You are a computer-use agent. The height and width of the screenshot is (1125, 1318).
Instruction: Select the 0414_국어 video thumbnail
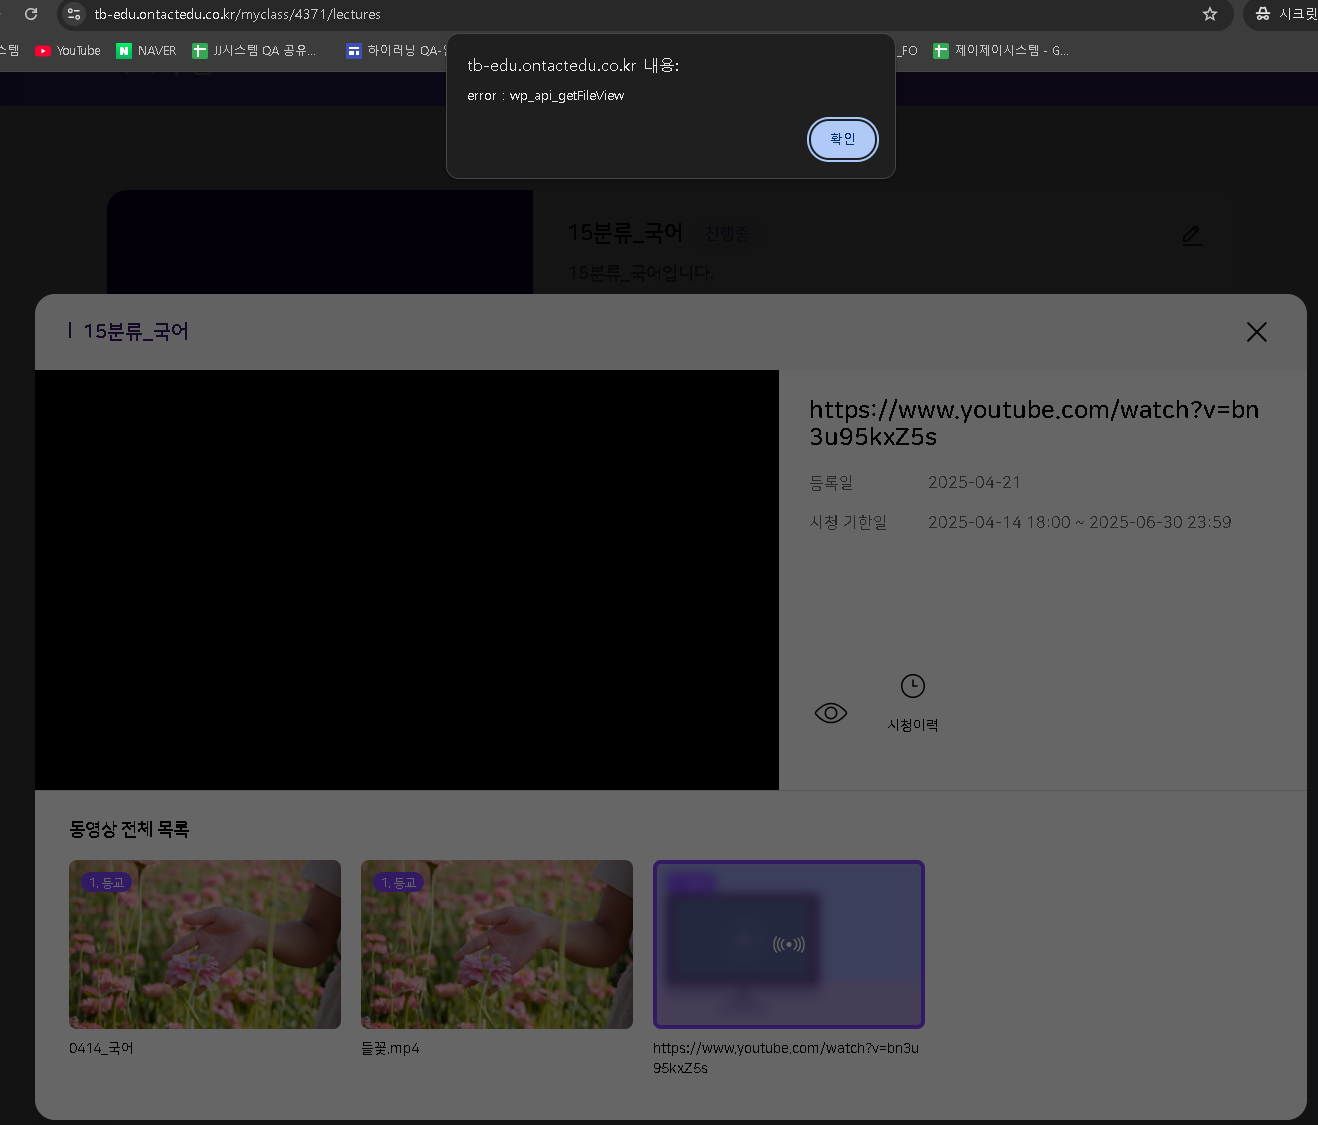[x=205, y=944]
